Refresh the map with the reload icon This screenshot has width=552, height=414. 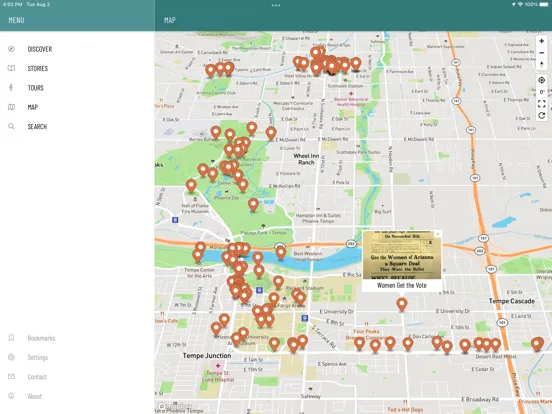(541, 115)
